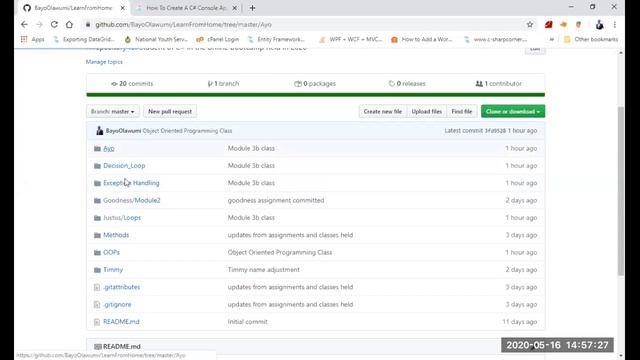Image resolution: width=640 pixels, height=360 pixels.
Task: Bookmark this page with the star icon
Action: [530, 24]
